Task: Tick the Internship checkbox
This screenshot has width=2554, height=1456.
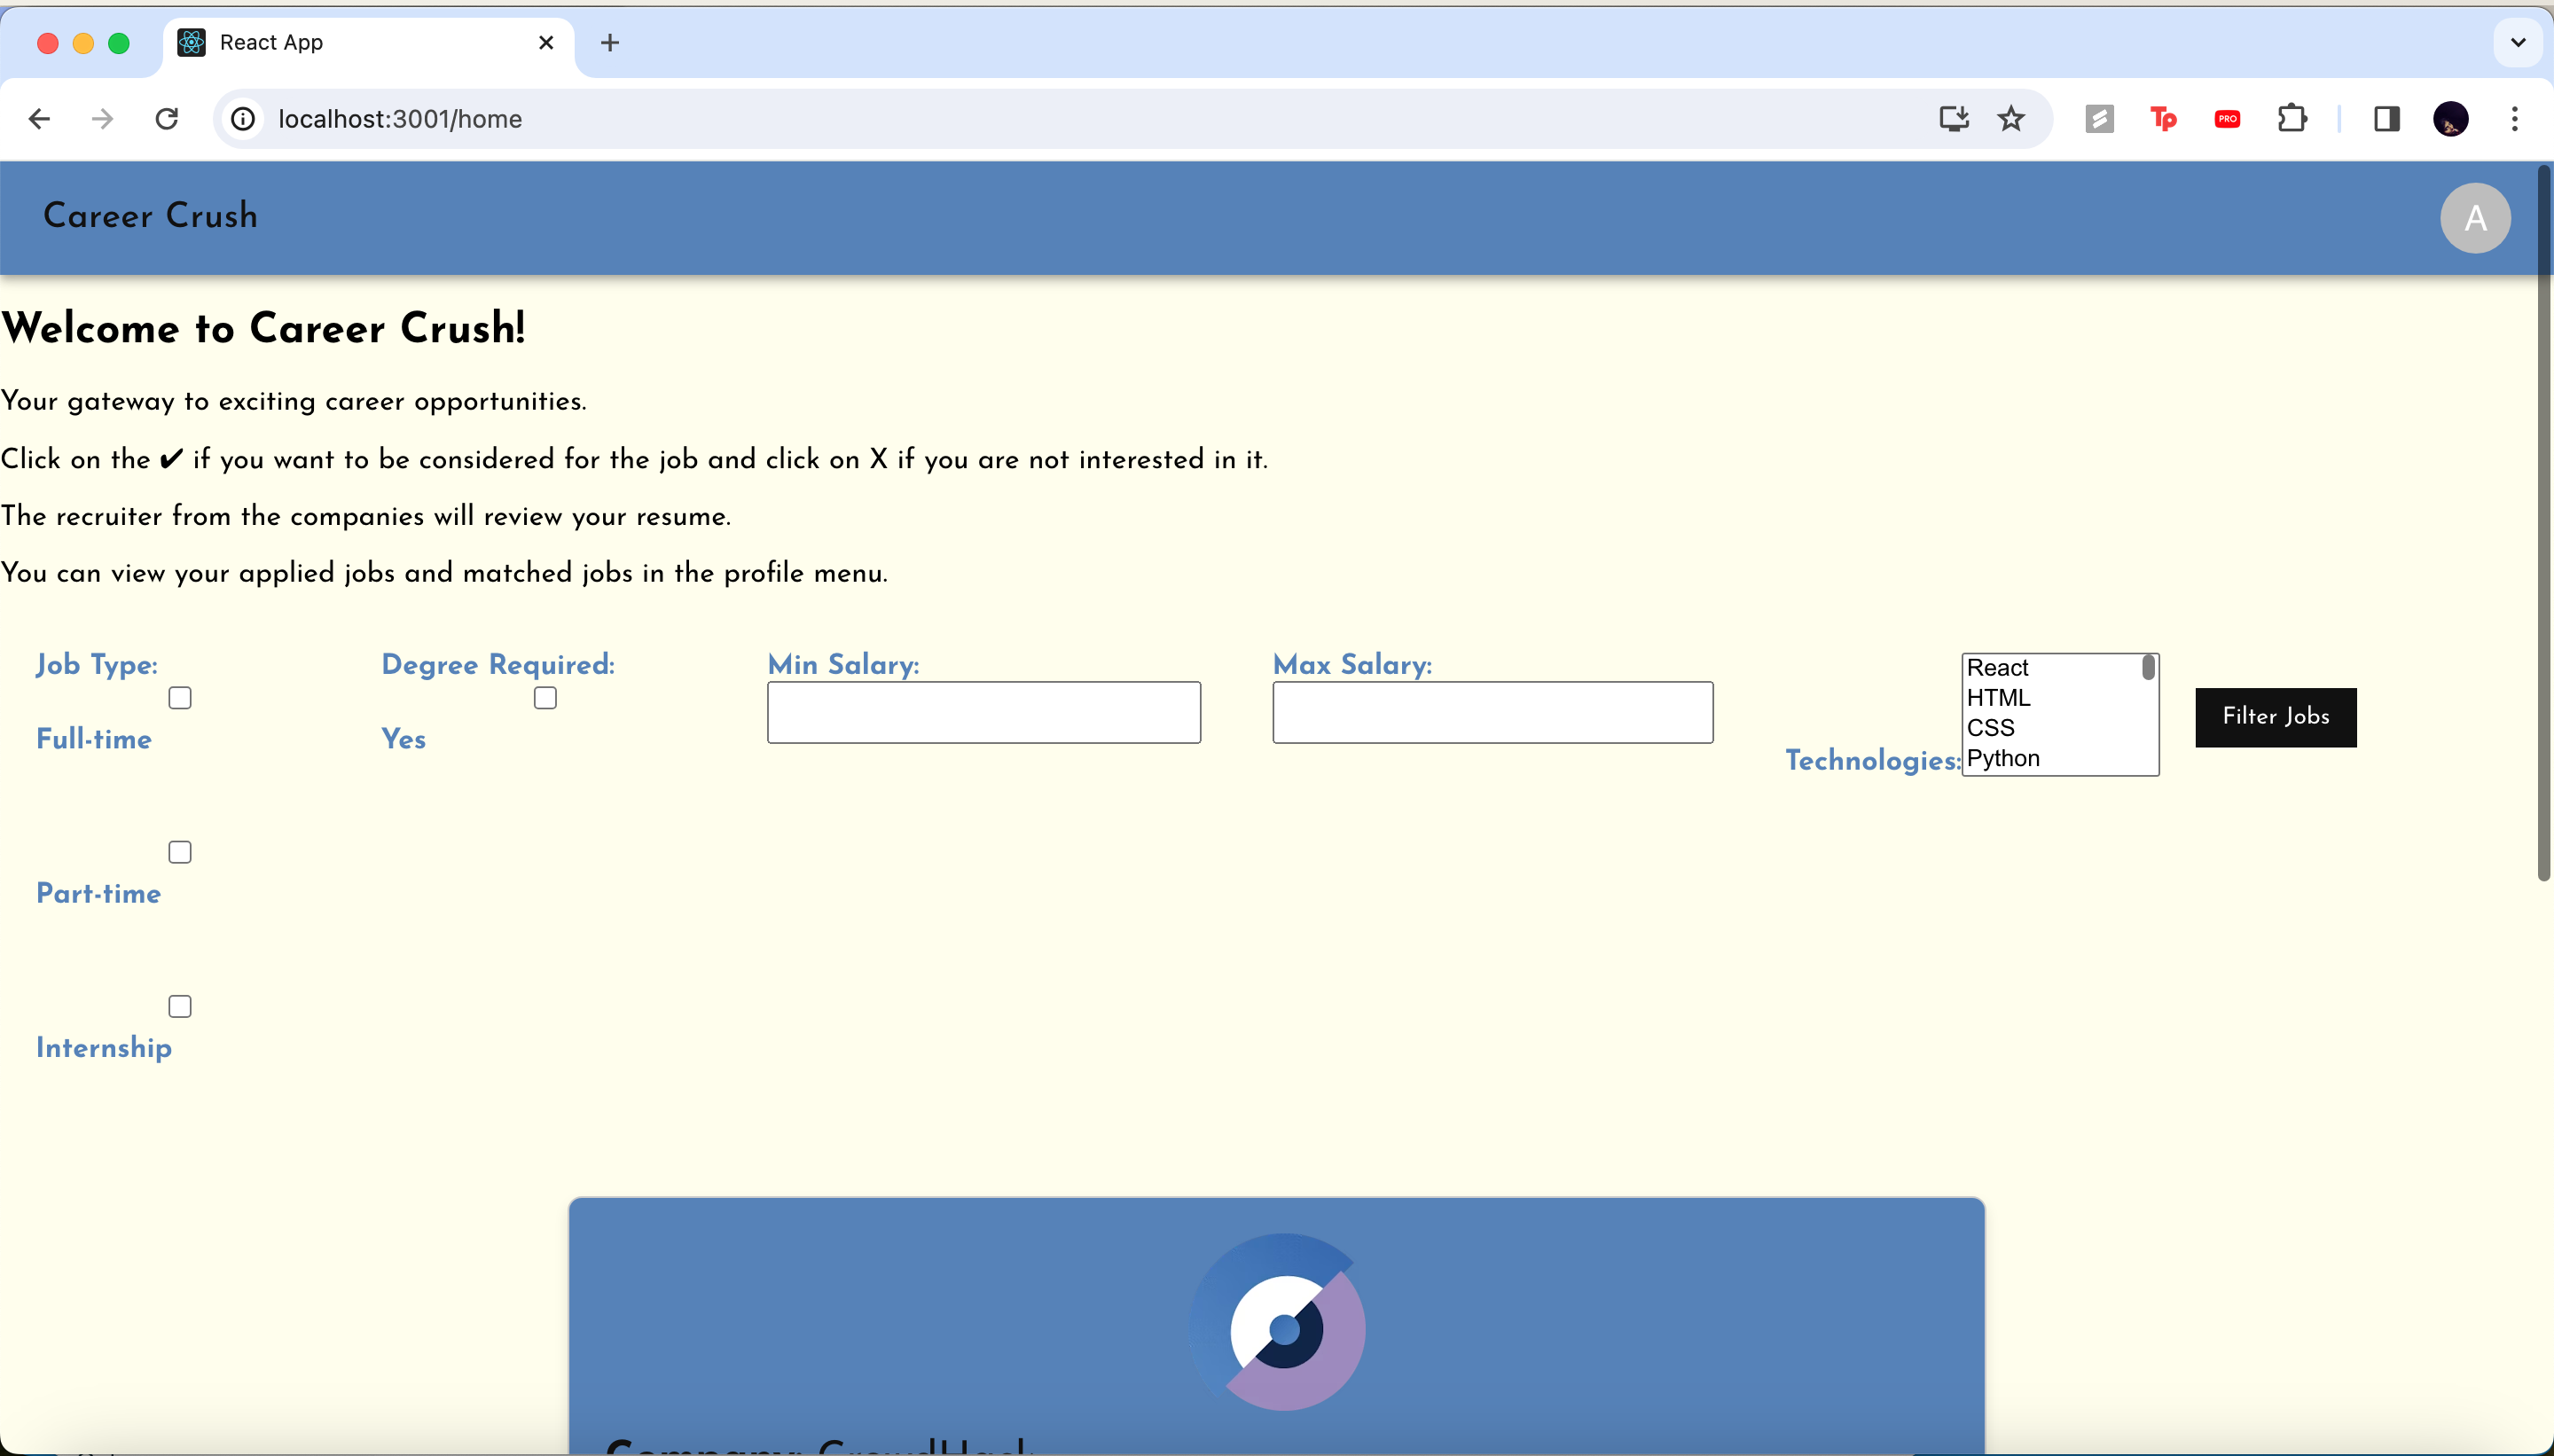Action: pos(180,1006)
